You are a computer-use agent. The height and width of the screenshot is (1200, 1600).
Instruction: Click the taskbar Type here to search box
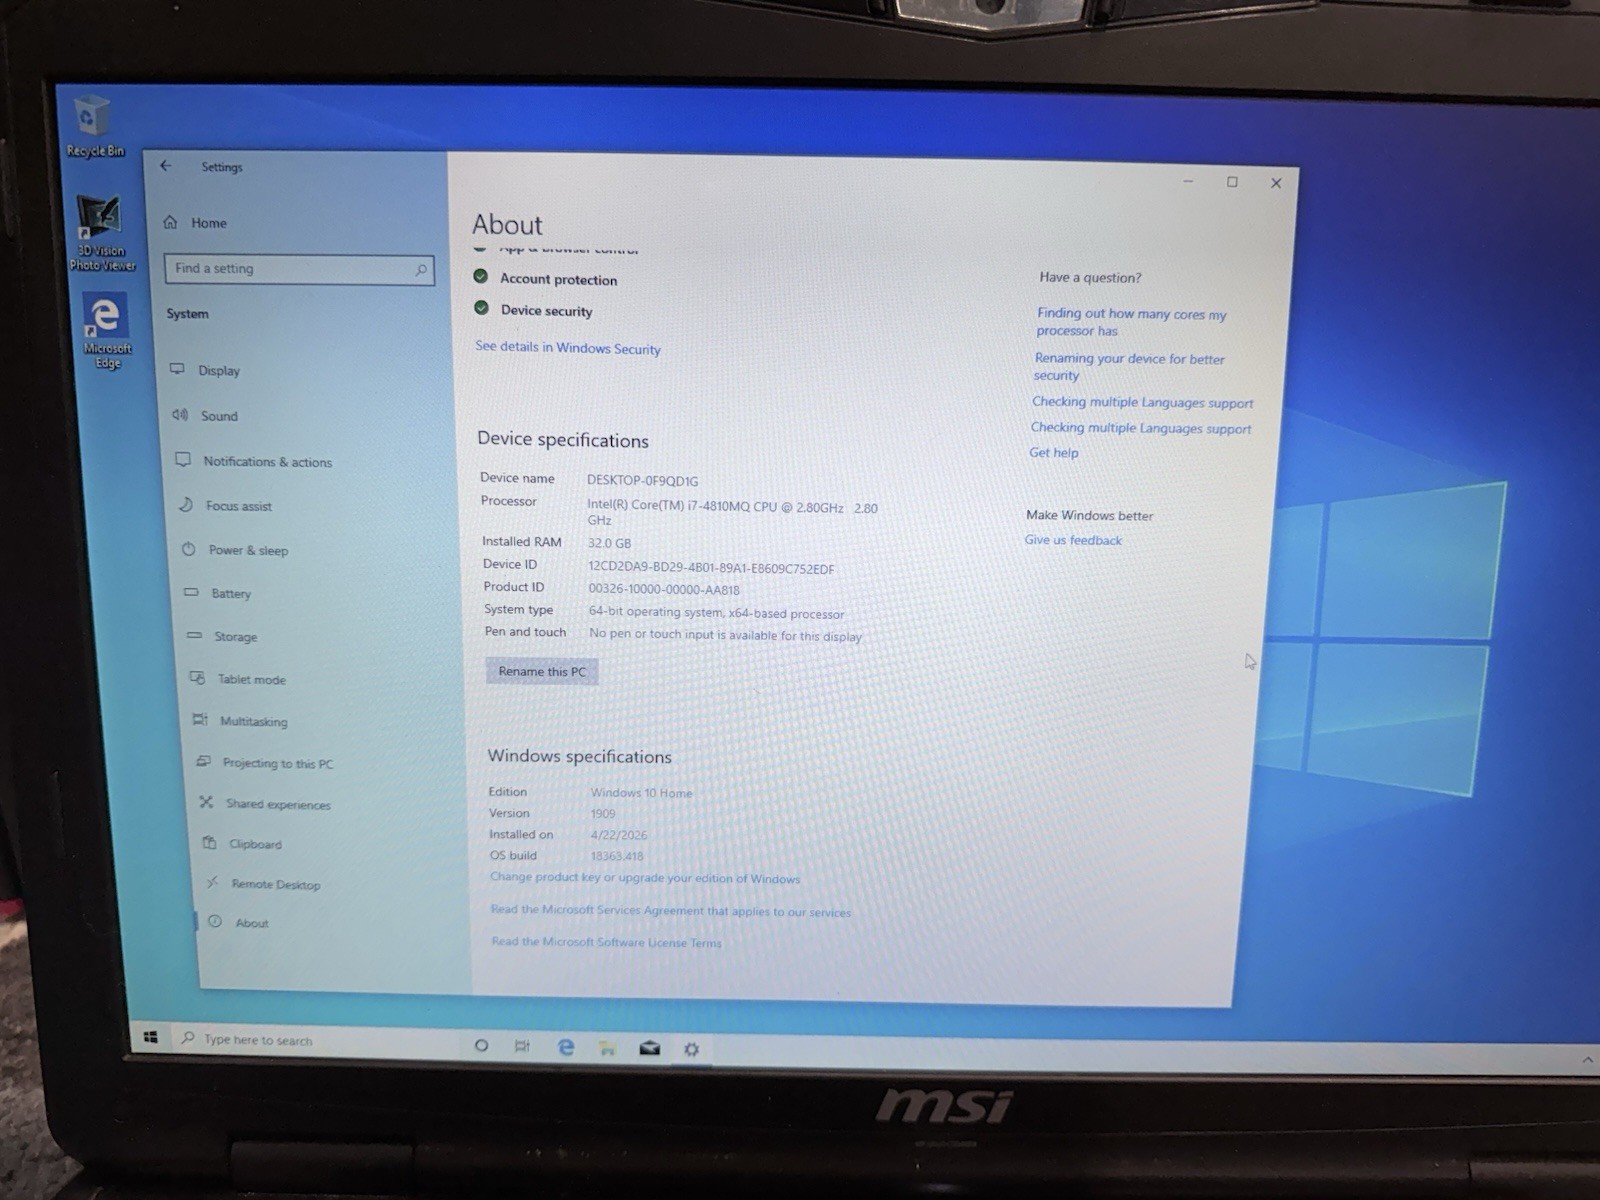pos(315,1040)
